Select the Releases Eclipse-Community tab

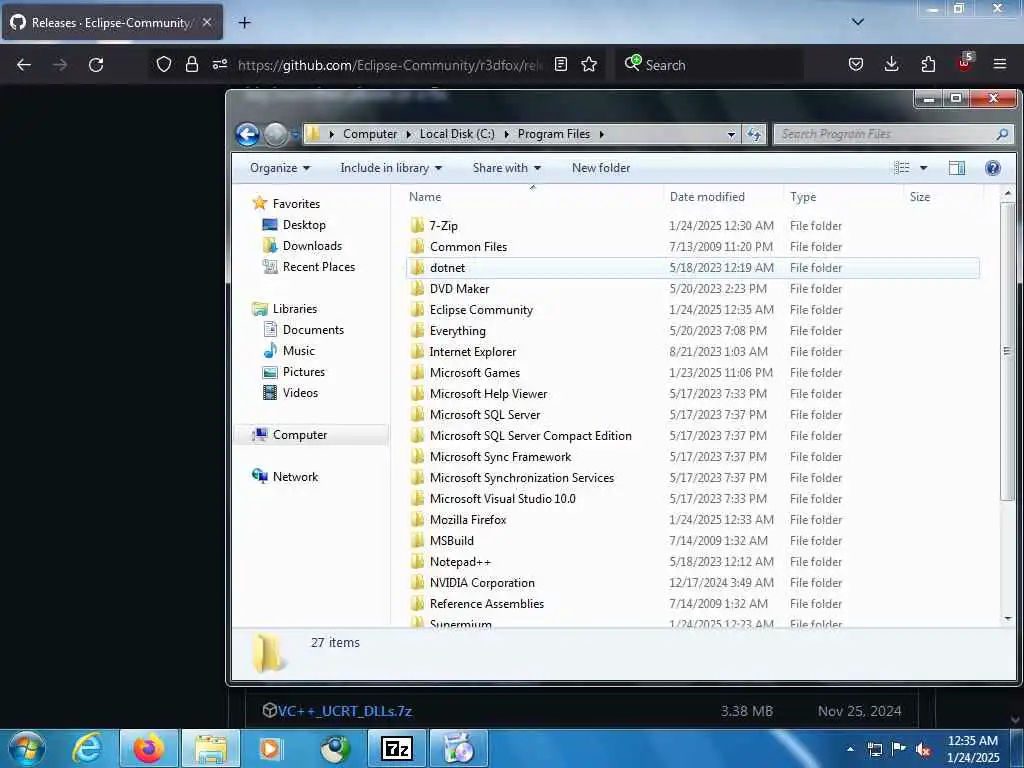[112, 22]
